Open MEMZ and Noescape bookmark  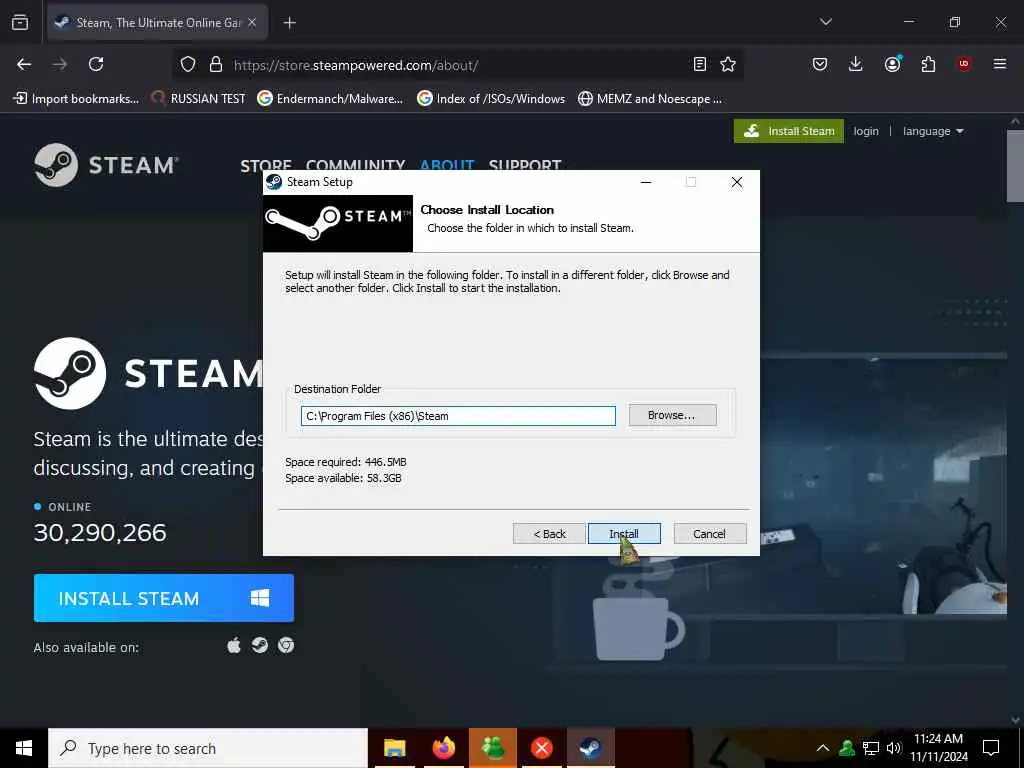coord(650,99)
